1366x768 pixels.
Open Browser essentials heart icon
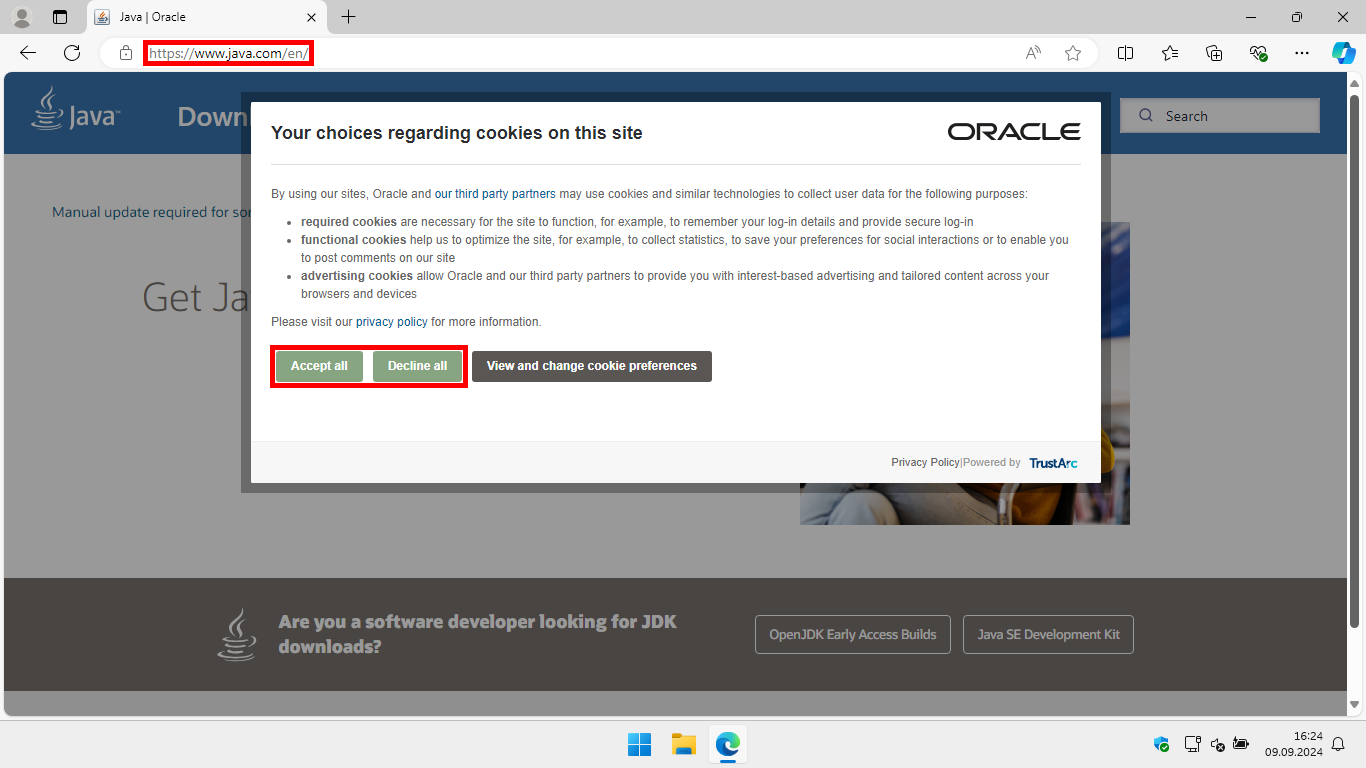1258,53
